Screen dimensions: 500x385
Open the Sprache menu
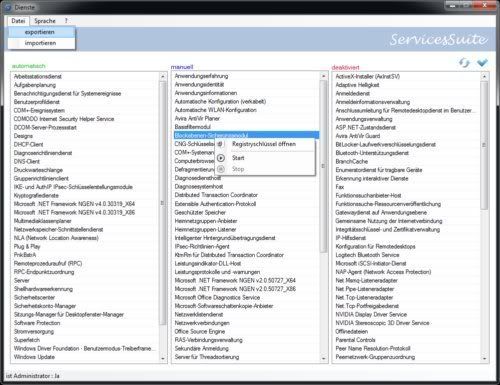click(45, 21)
